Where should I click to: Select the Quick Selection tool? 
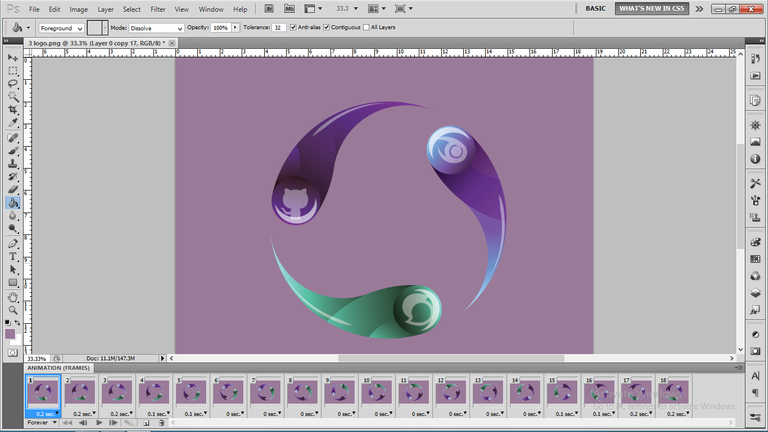pos(13,96)
